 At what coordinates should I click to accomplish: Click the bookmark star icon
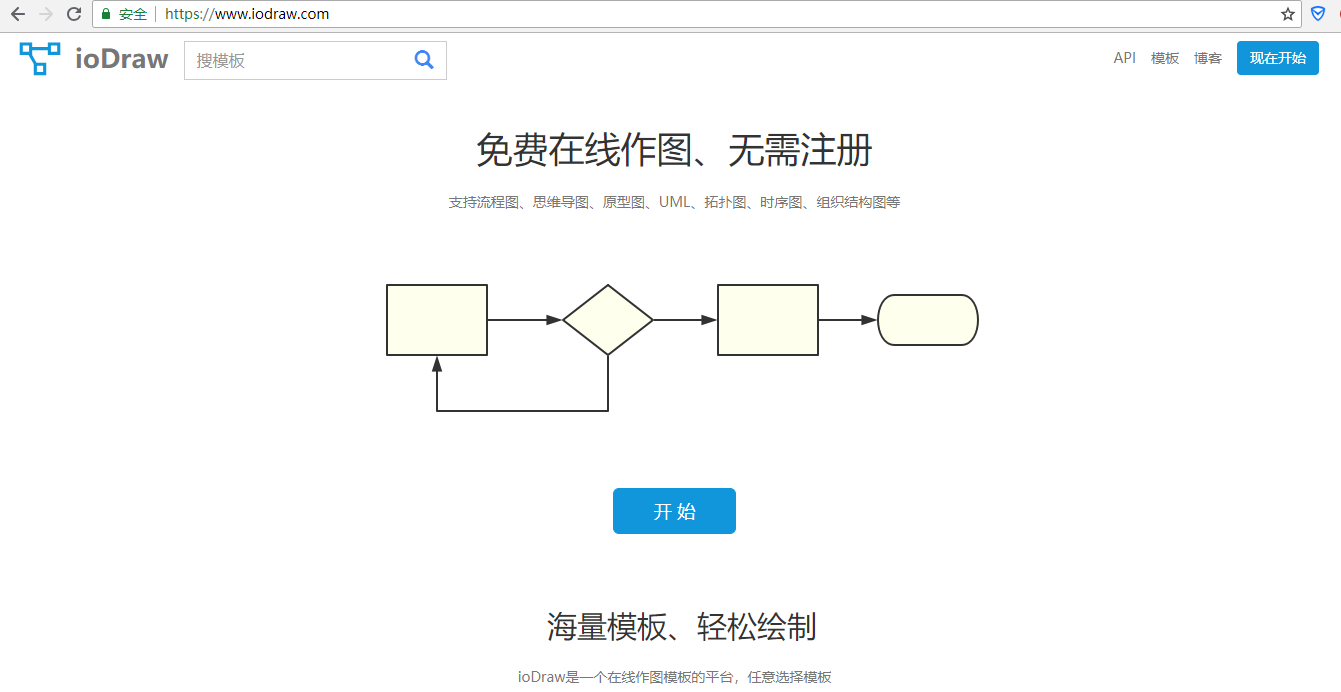(x=1287, y=14)
